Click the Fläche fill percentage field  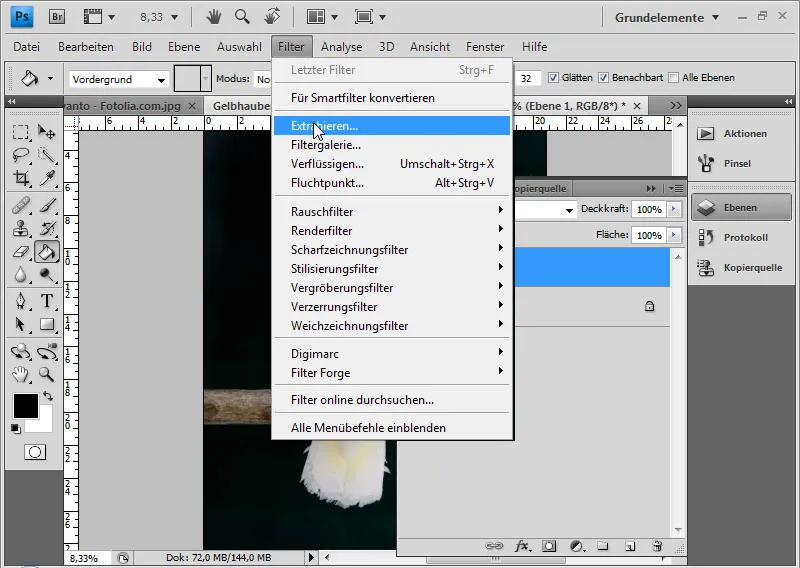[648, 235]
